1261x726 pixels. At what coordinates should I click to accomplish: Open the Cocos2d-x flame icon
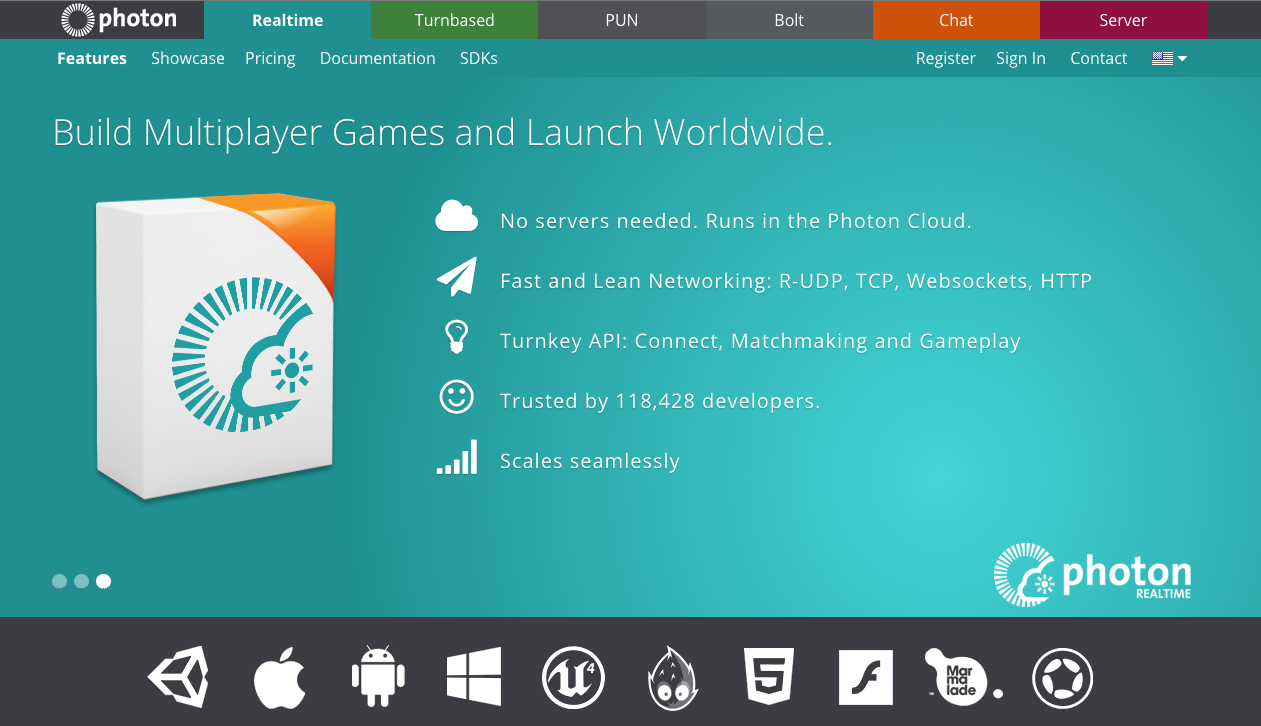tap(672, 677)
